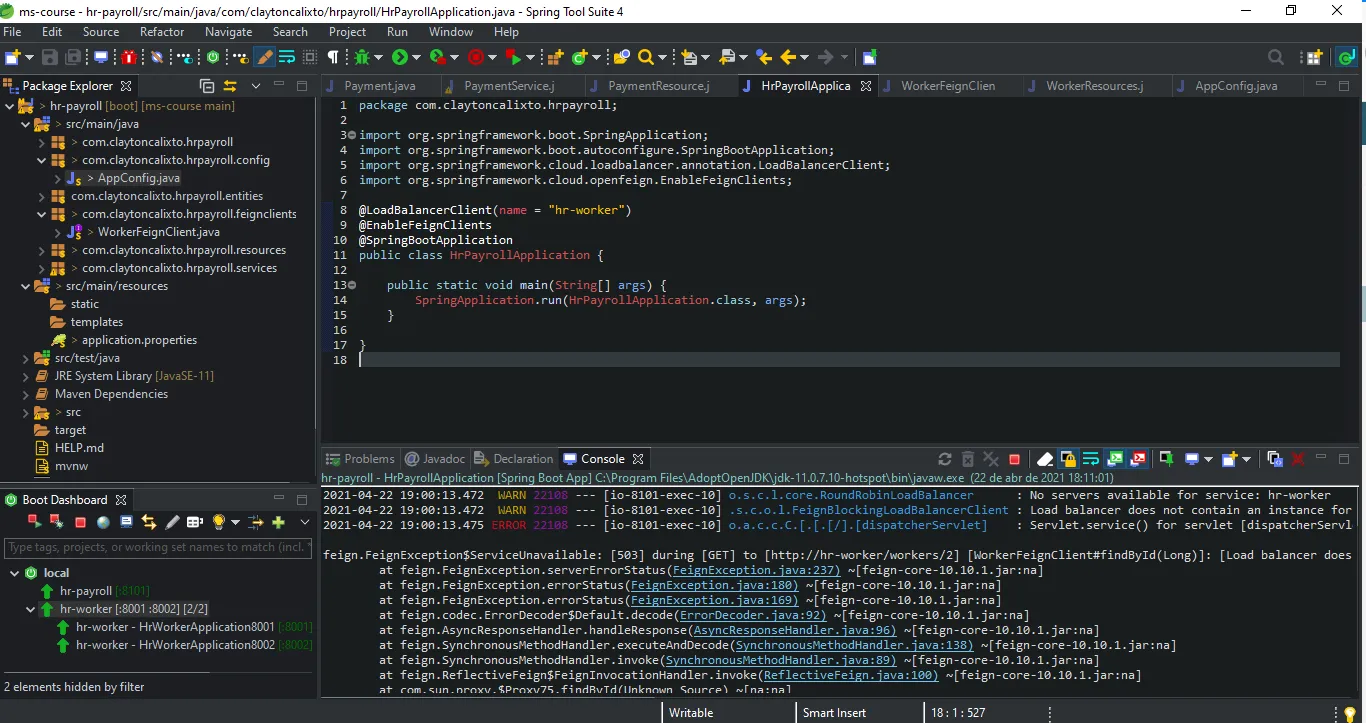Click the New Java Class icon
Viewport: 1366px width, 723px height.
(x=579, y=57)
